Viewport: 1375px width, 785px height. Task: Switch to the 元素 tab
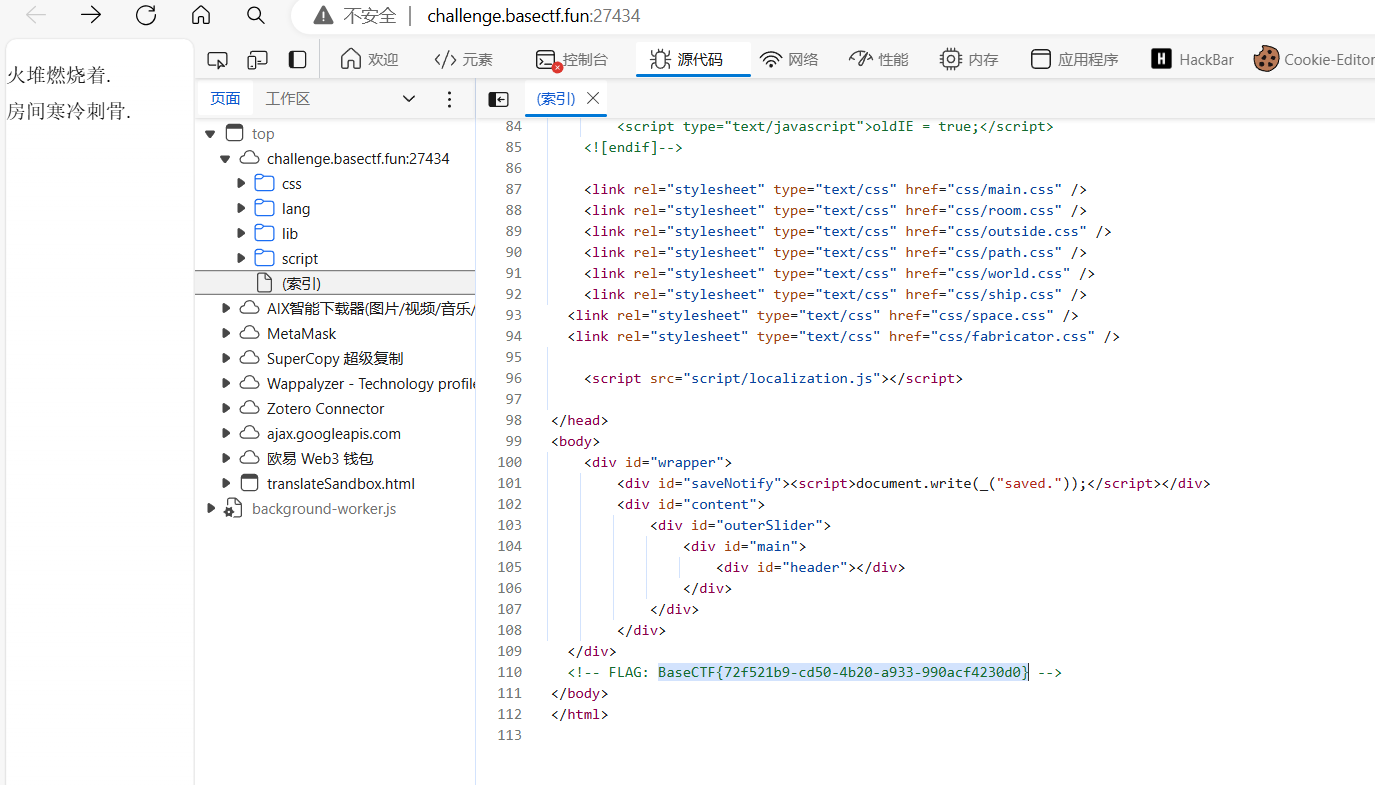[x=463, y=59]
